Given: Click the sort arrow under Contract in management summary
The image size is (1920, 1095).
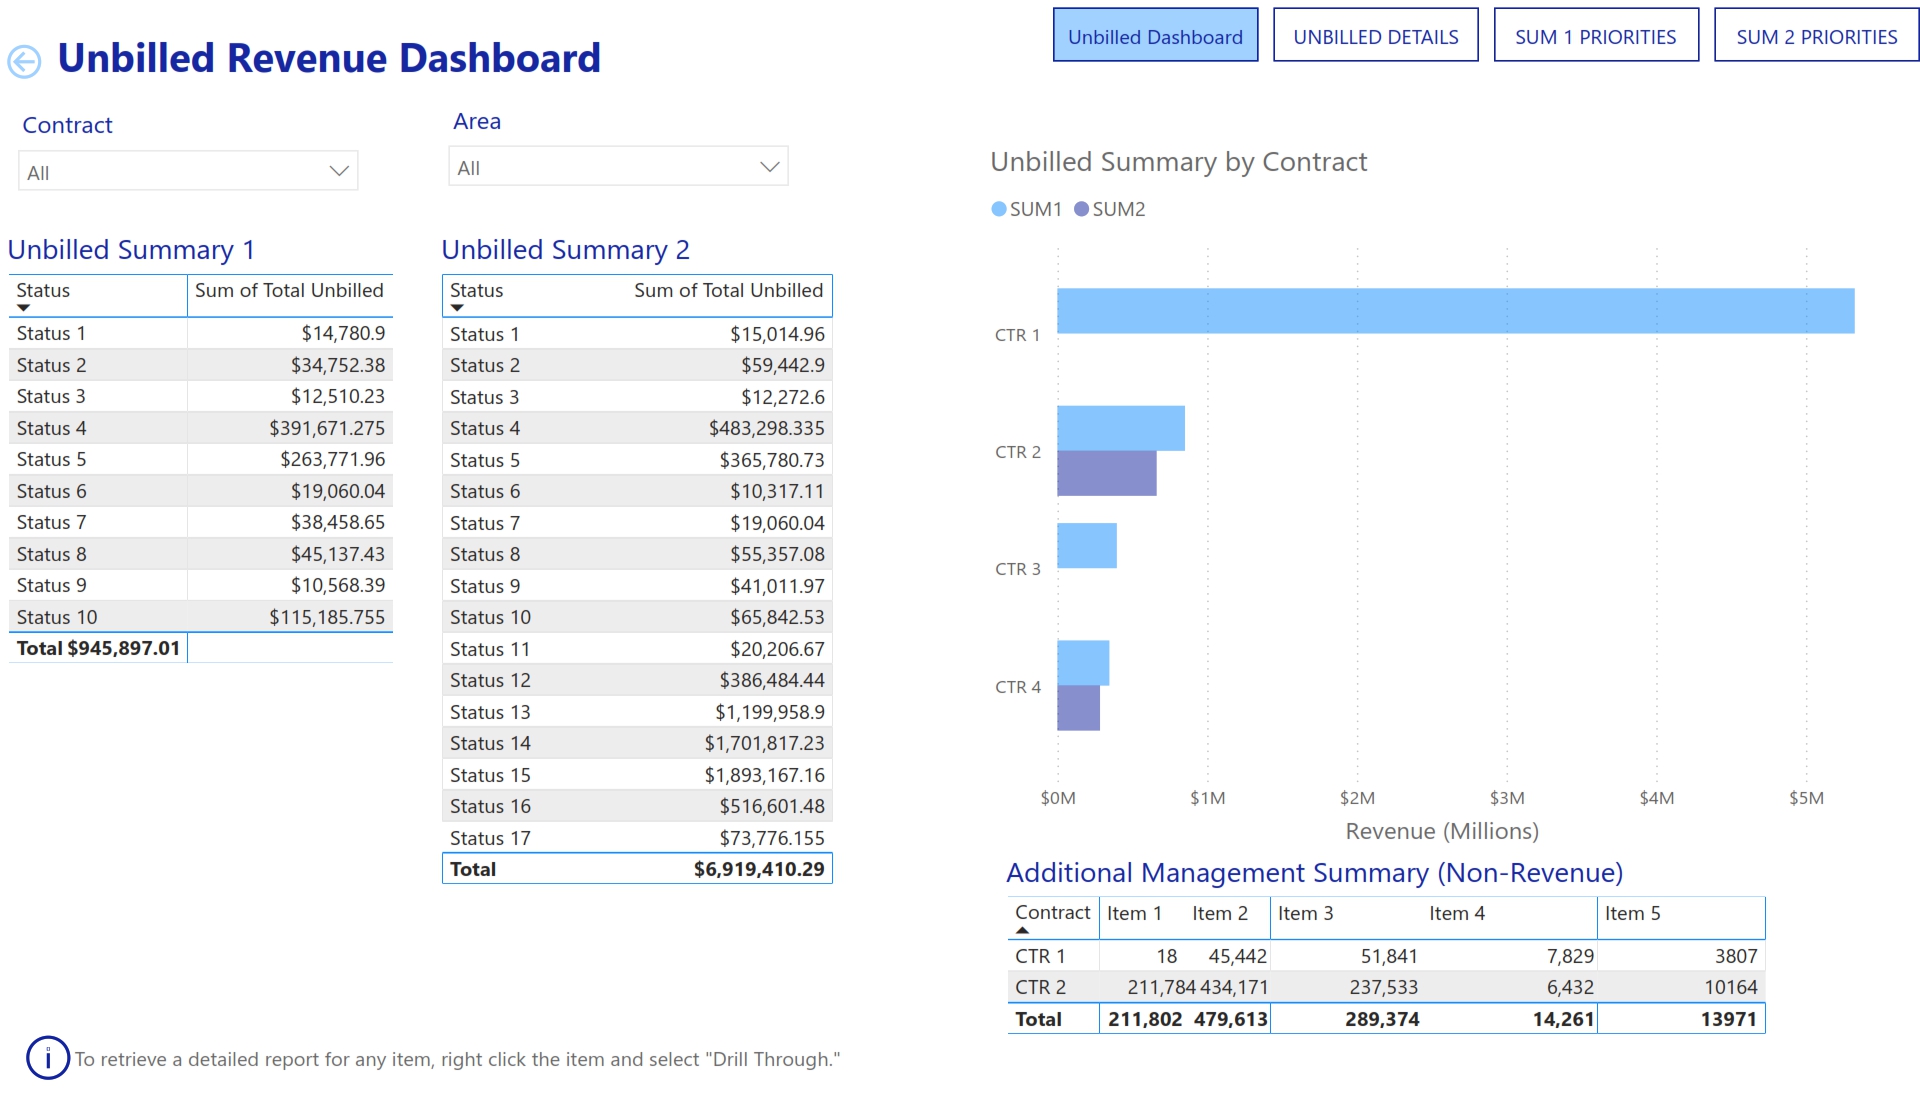Looking at the screenshot, I should point(1022,929).
